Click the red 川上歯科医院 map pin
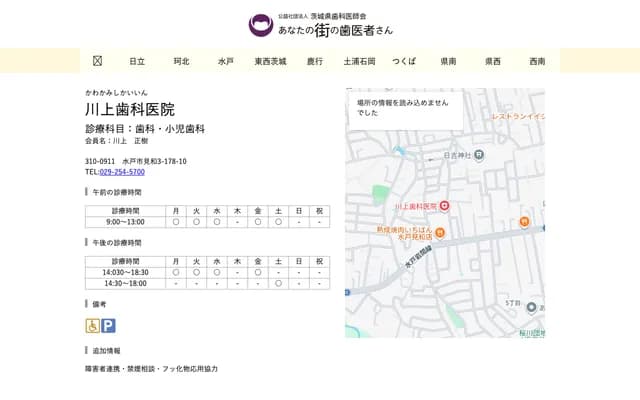Screen dimensions: 640x400 [x=444, y=206]
